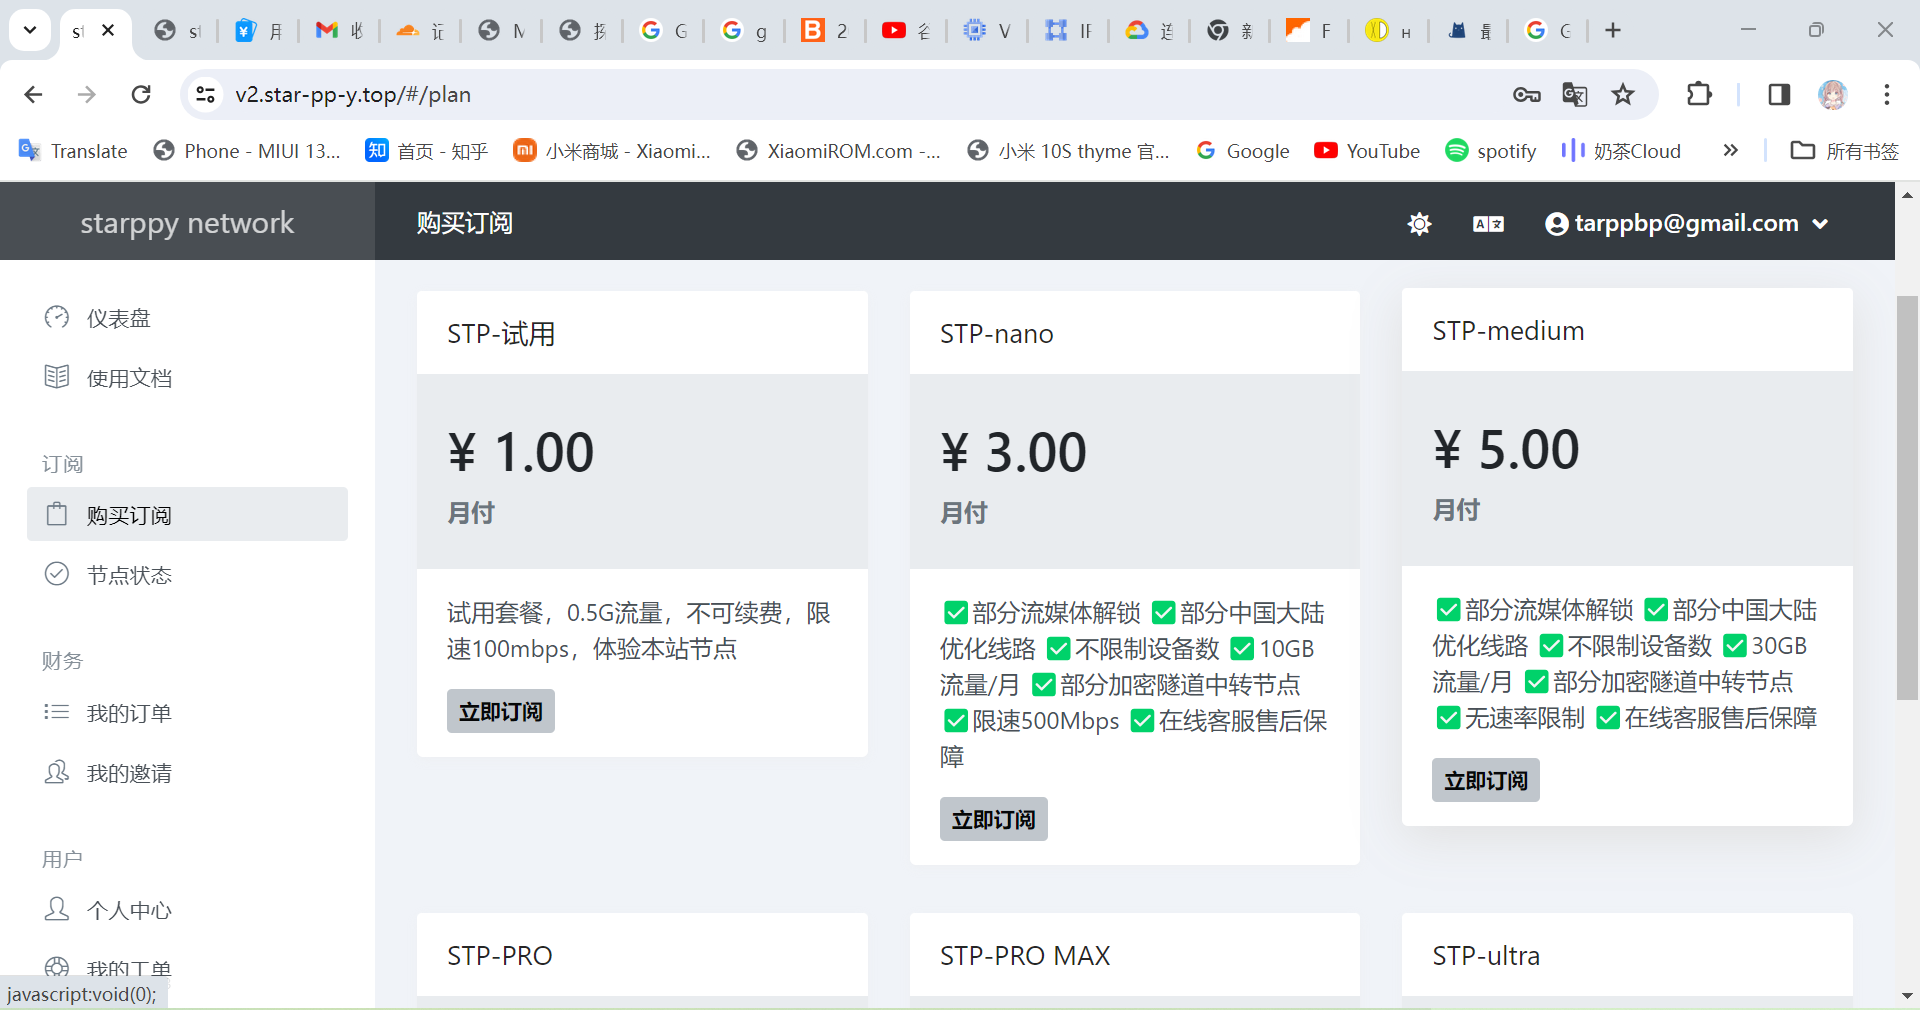This screenshot has height=1010, width=1920.
Task: Open the spotify bookmark
Action: point(1491,151)
